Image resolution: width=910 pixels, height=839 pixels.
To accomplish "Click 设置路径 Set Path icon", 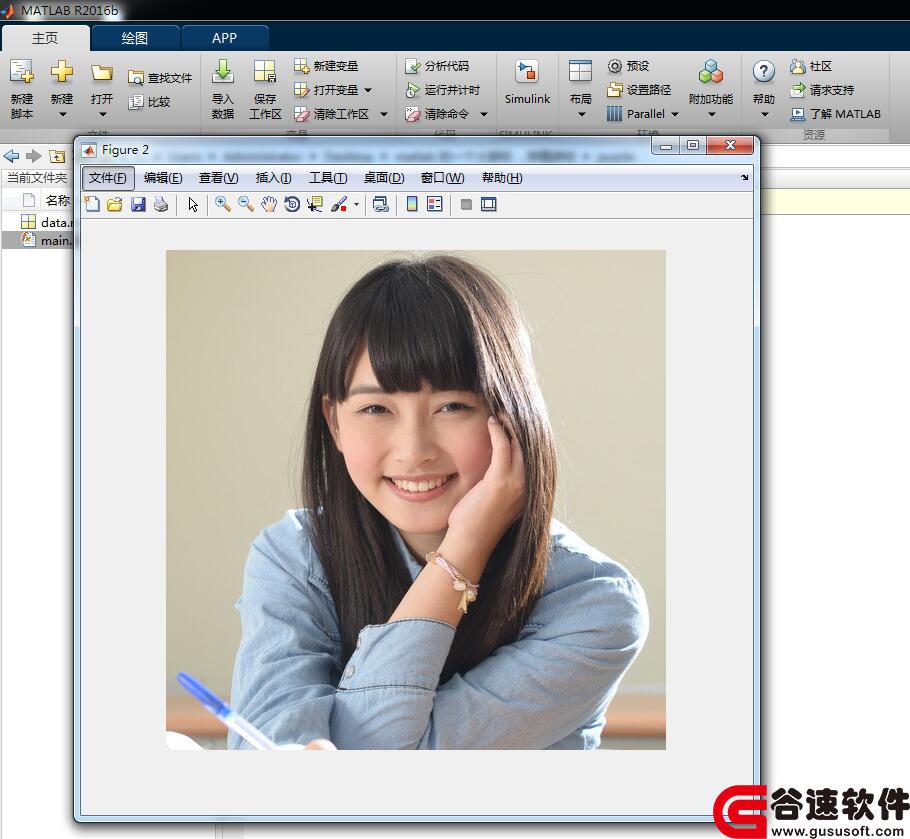I will tap(615, 90).
